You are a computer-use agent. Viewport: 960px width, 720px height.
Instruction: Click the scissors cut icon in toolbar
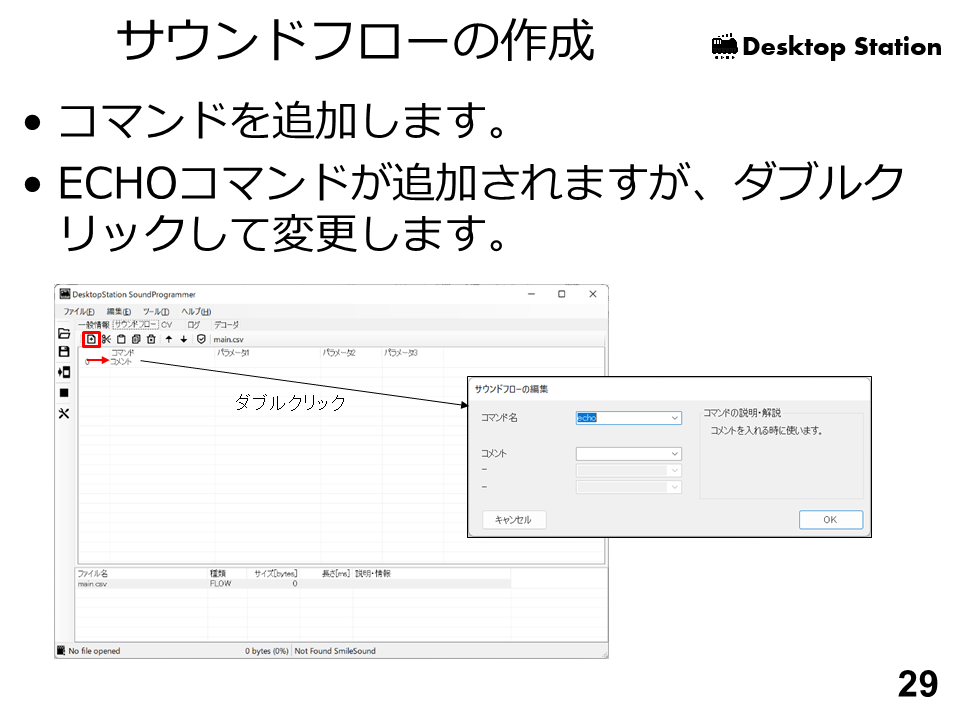point(106,339)
